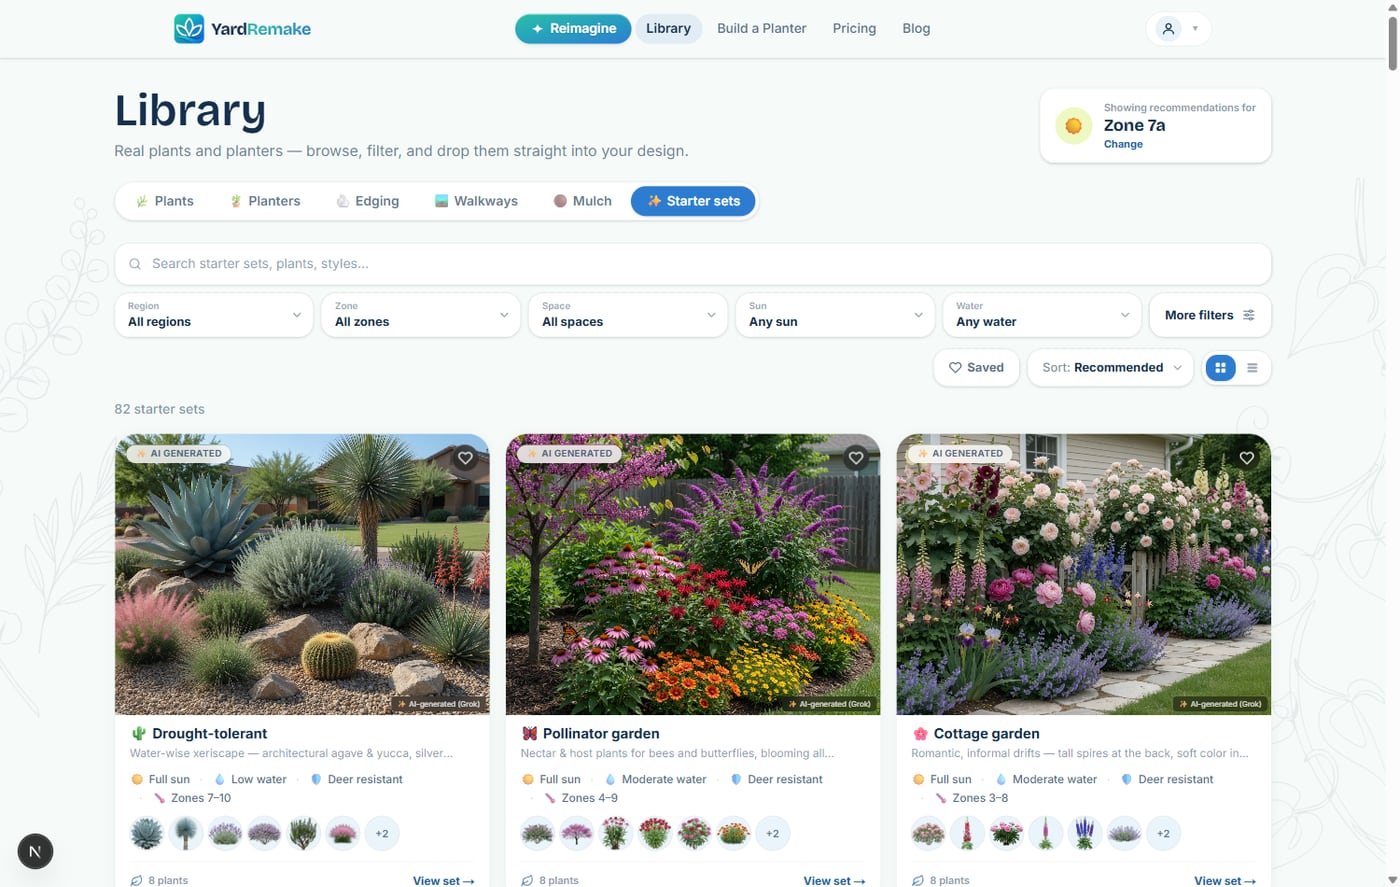Click the '82 starter sets' count text
Image resolution: width=1400 pixels, height=887 pixels.
(x=159, y=409)
